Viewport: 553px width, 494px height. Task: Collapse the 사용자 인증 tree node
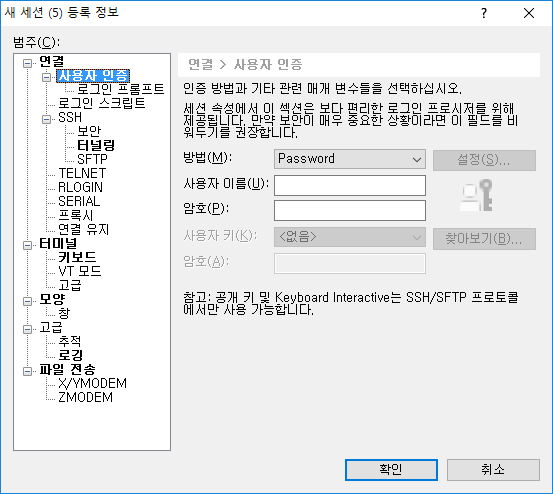tap(47, 77)
